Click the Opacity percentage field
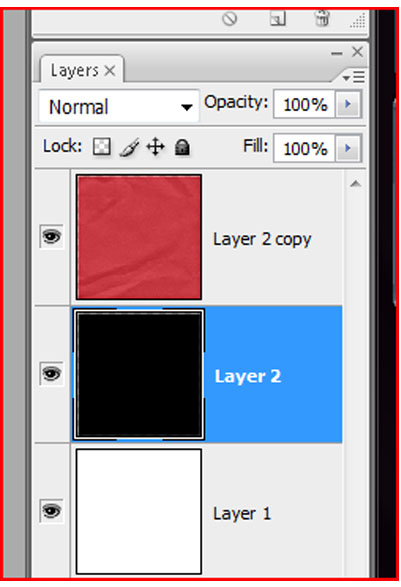This screenshot has height=587, width=401. 305,104
